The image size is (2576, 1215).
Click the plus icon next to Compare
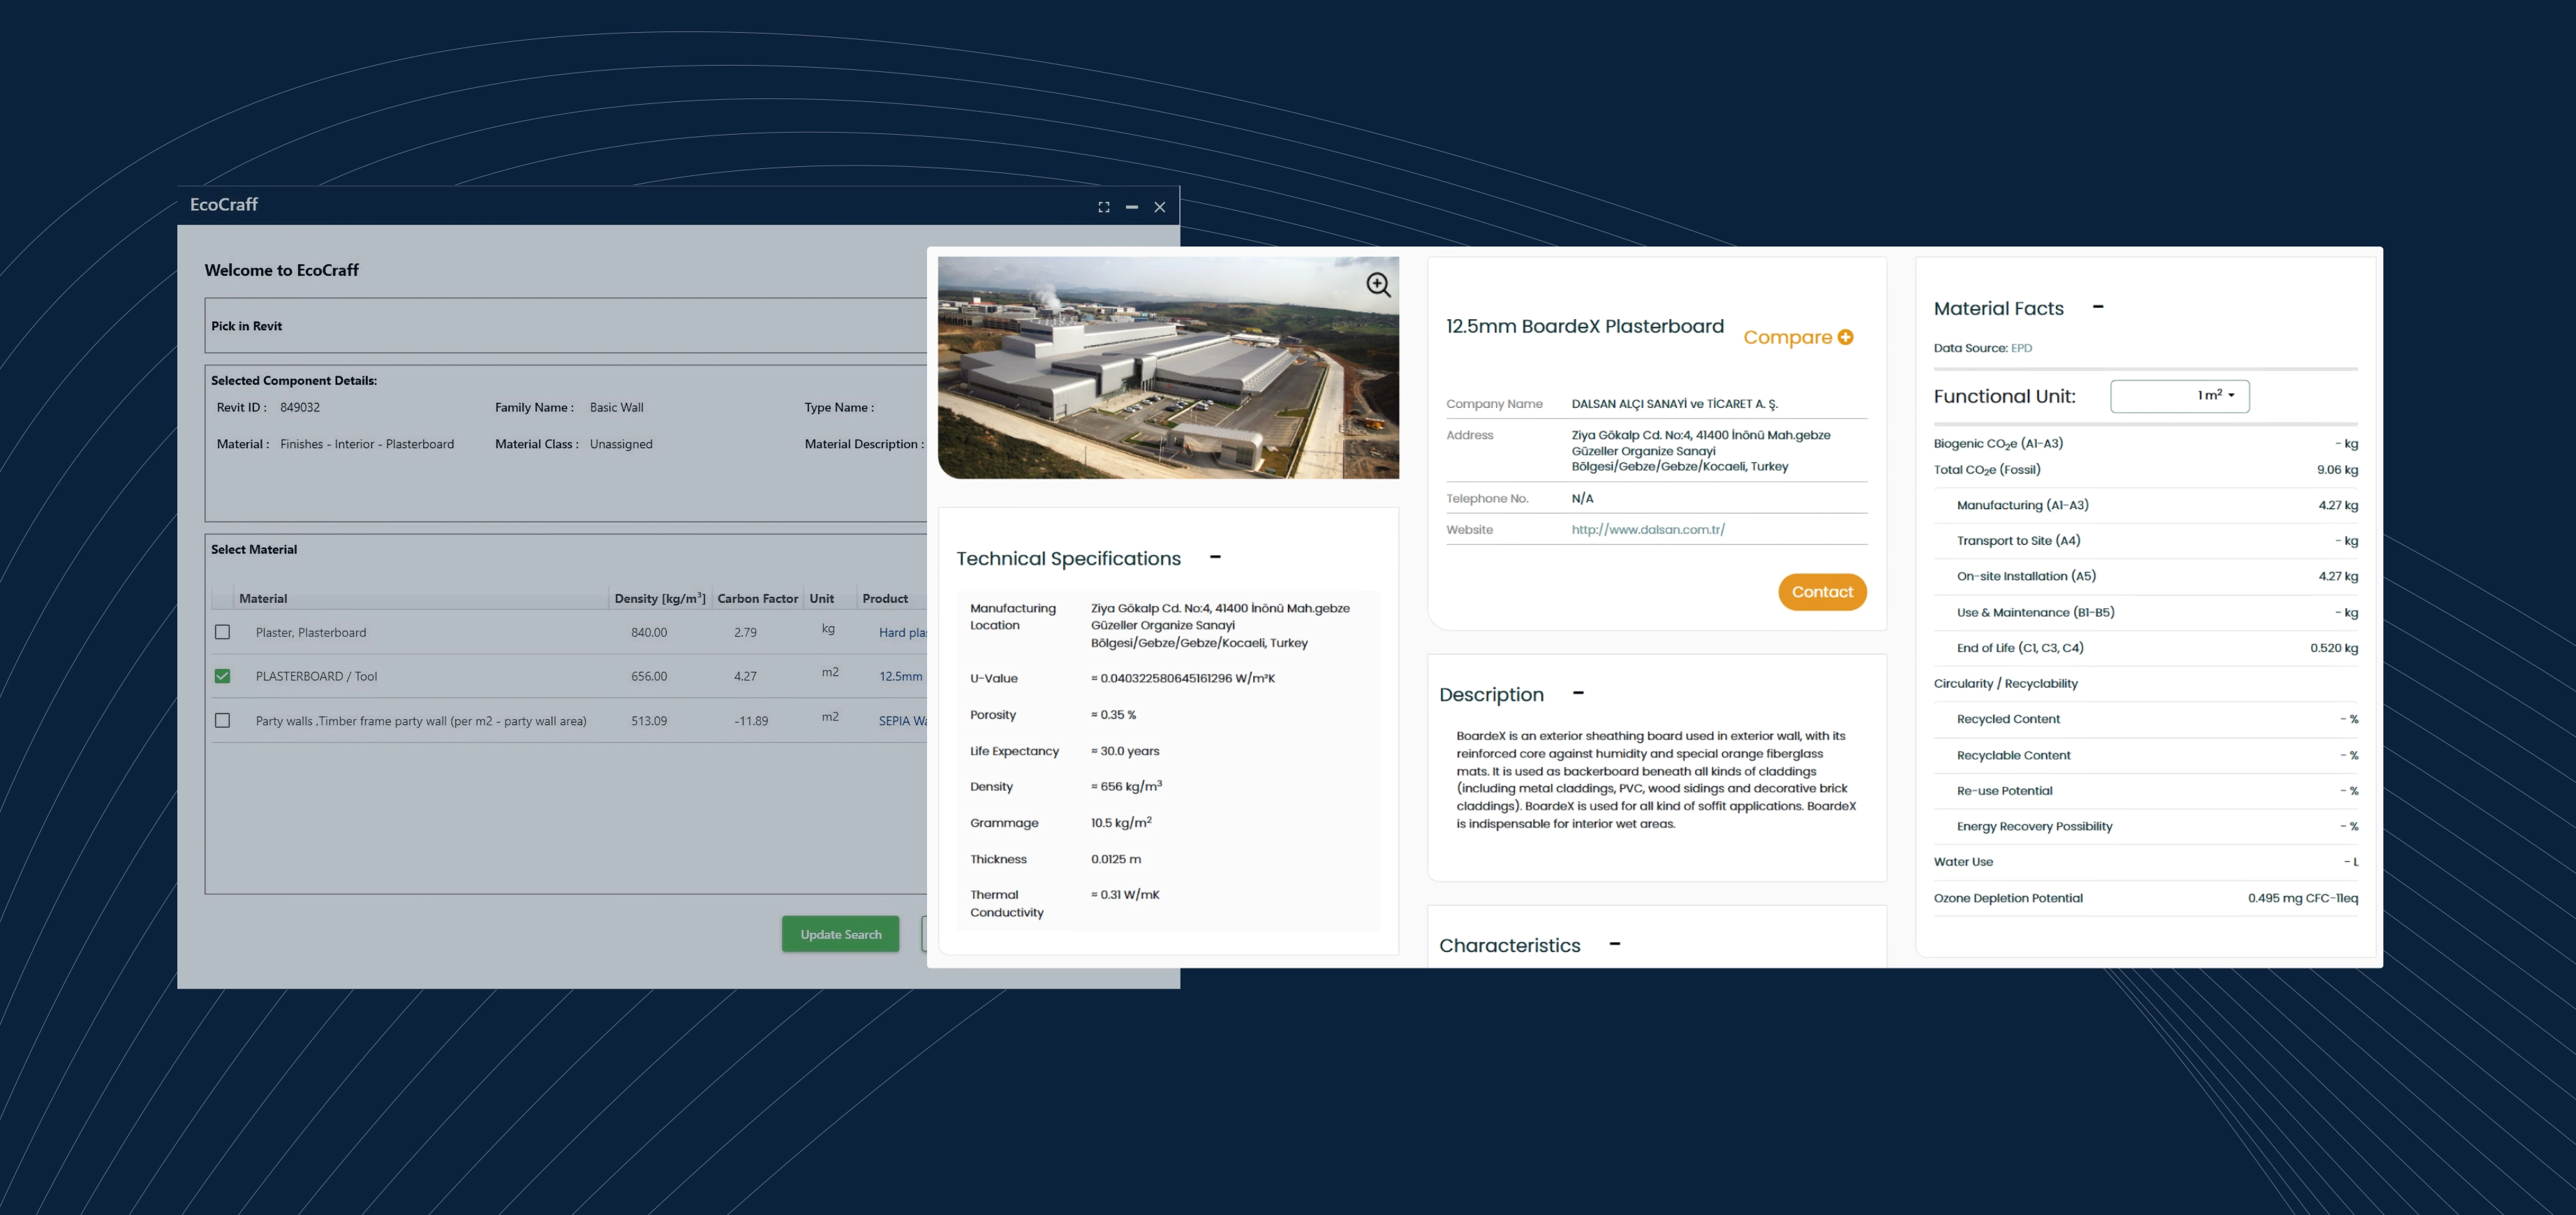[1845, 337]
